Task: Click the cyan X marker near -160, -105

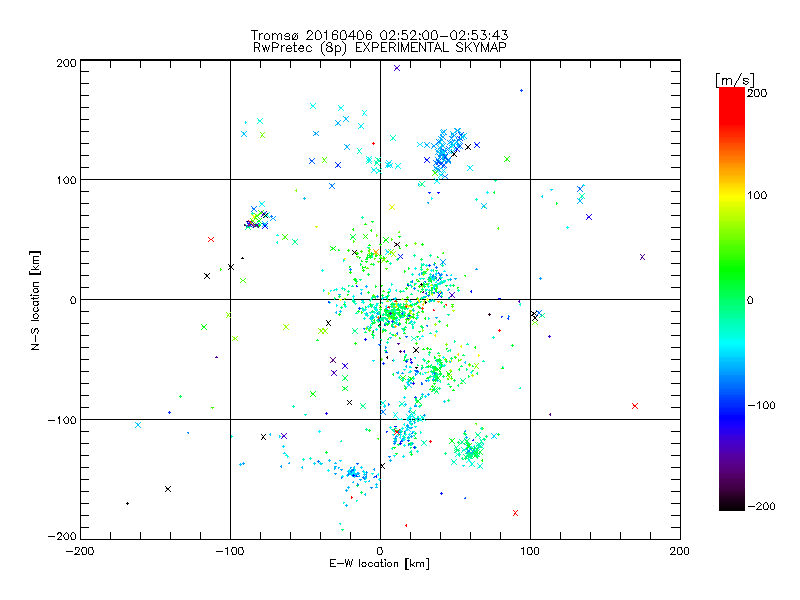Action: pyautogui.click(x=138, y=425)
